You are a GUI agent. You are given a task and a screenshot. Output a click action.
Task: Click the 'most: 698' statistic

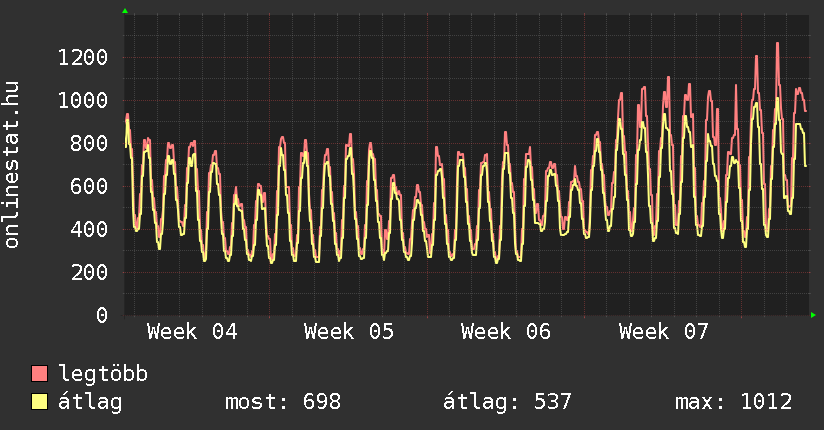283,402
